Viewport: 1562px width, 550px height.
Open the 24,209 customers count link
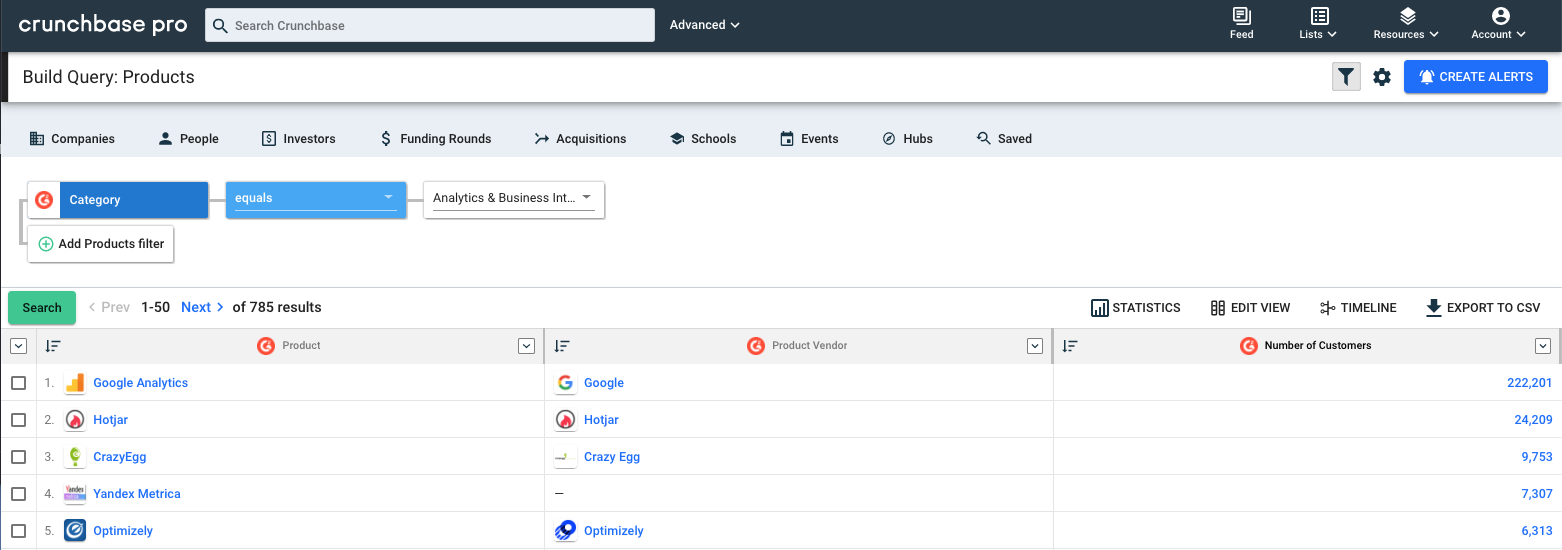click(x=1533, y=420)
